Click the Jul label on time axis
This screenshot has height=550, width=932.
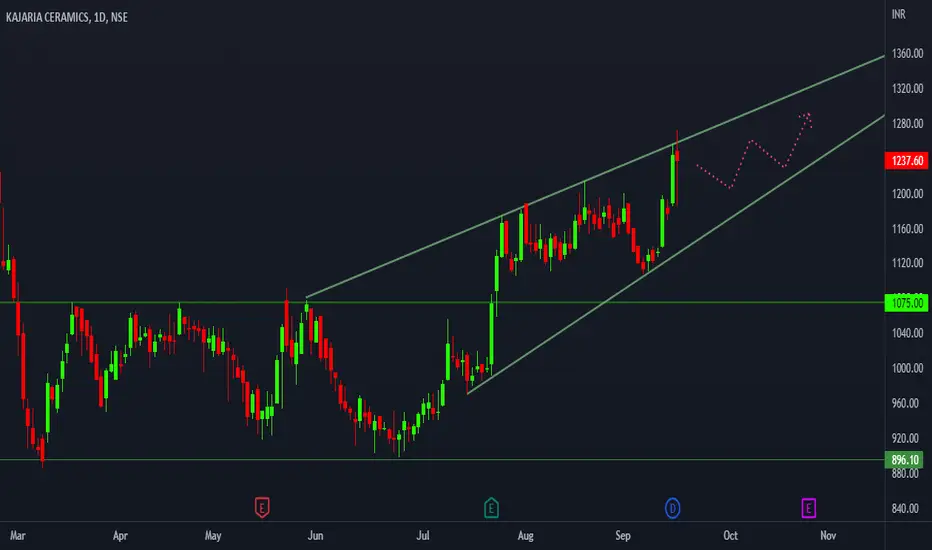tap(423, 536)
